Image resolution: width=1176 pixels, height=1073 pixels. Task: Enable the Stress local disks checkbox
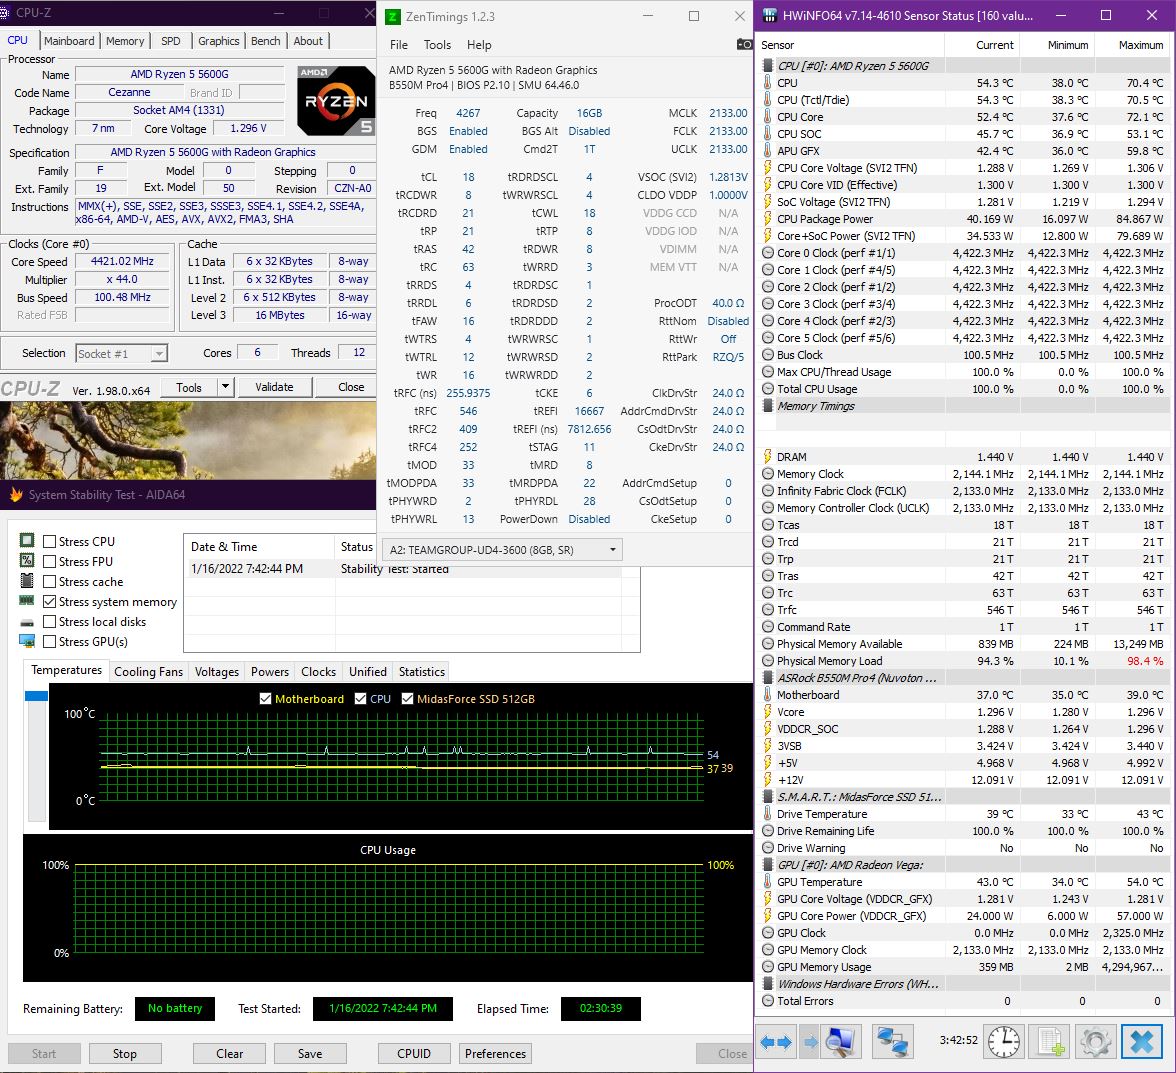50,622
